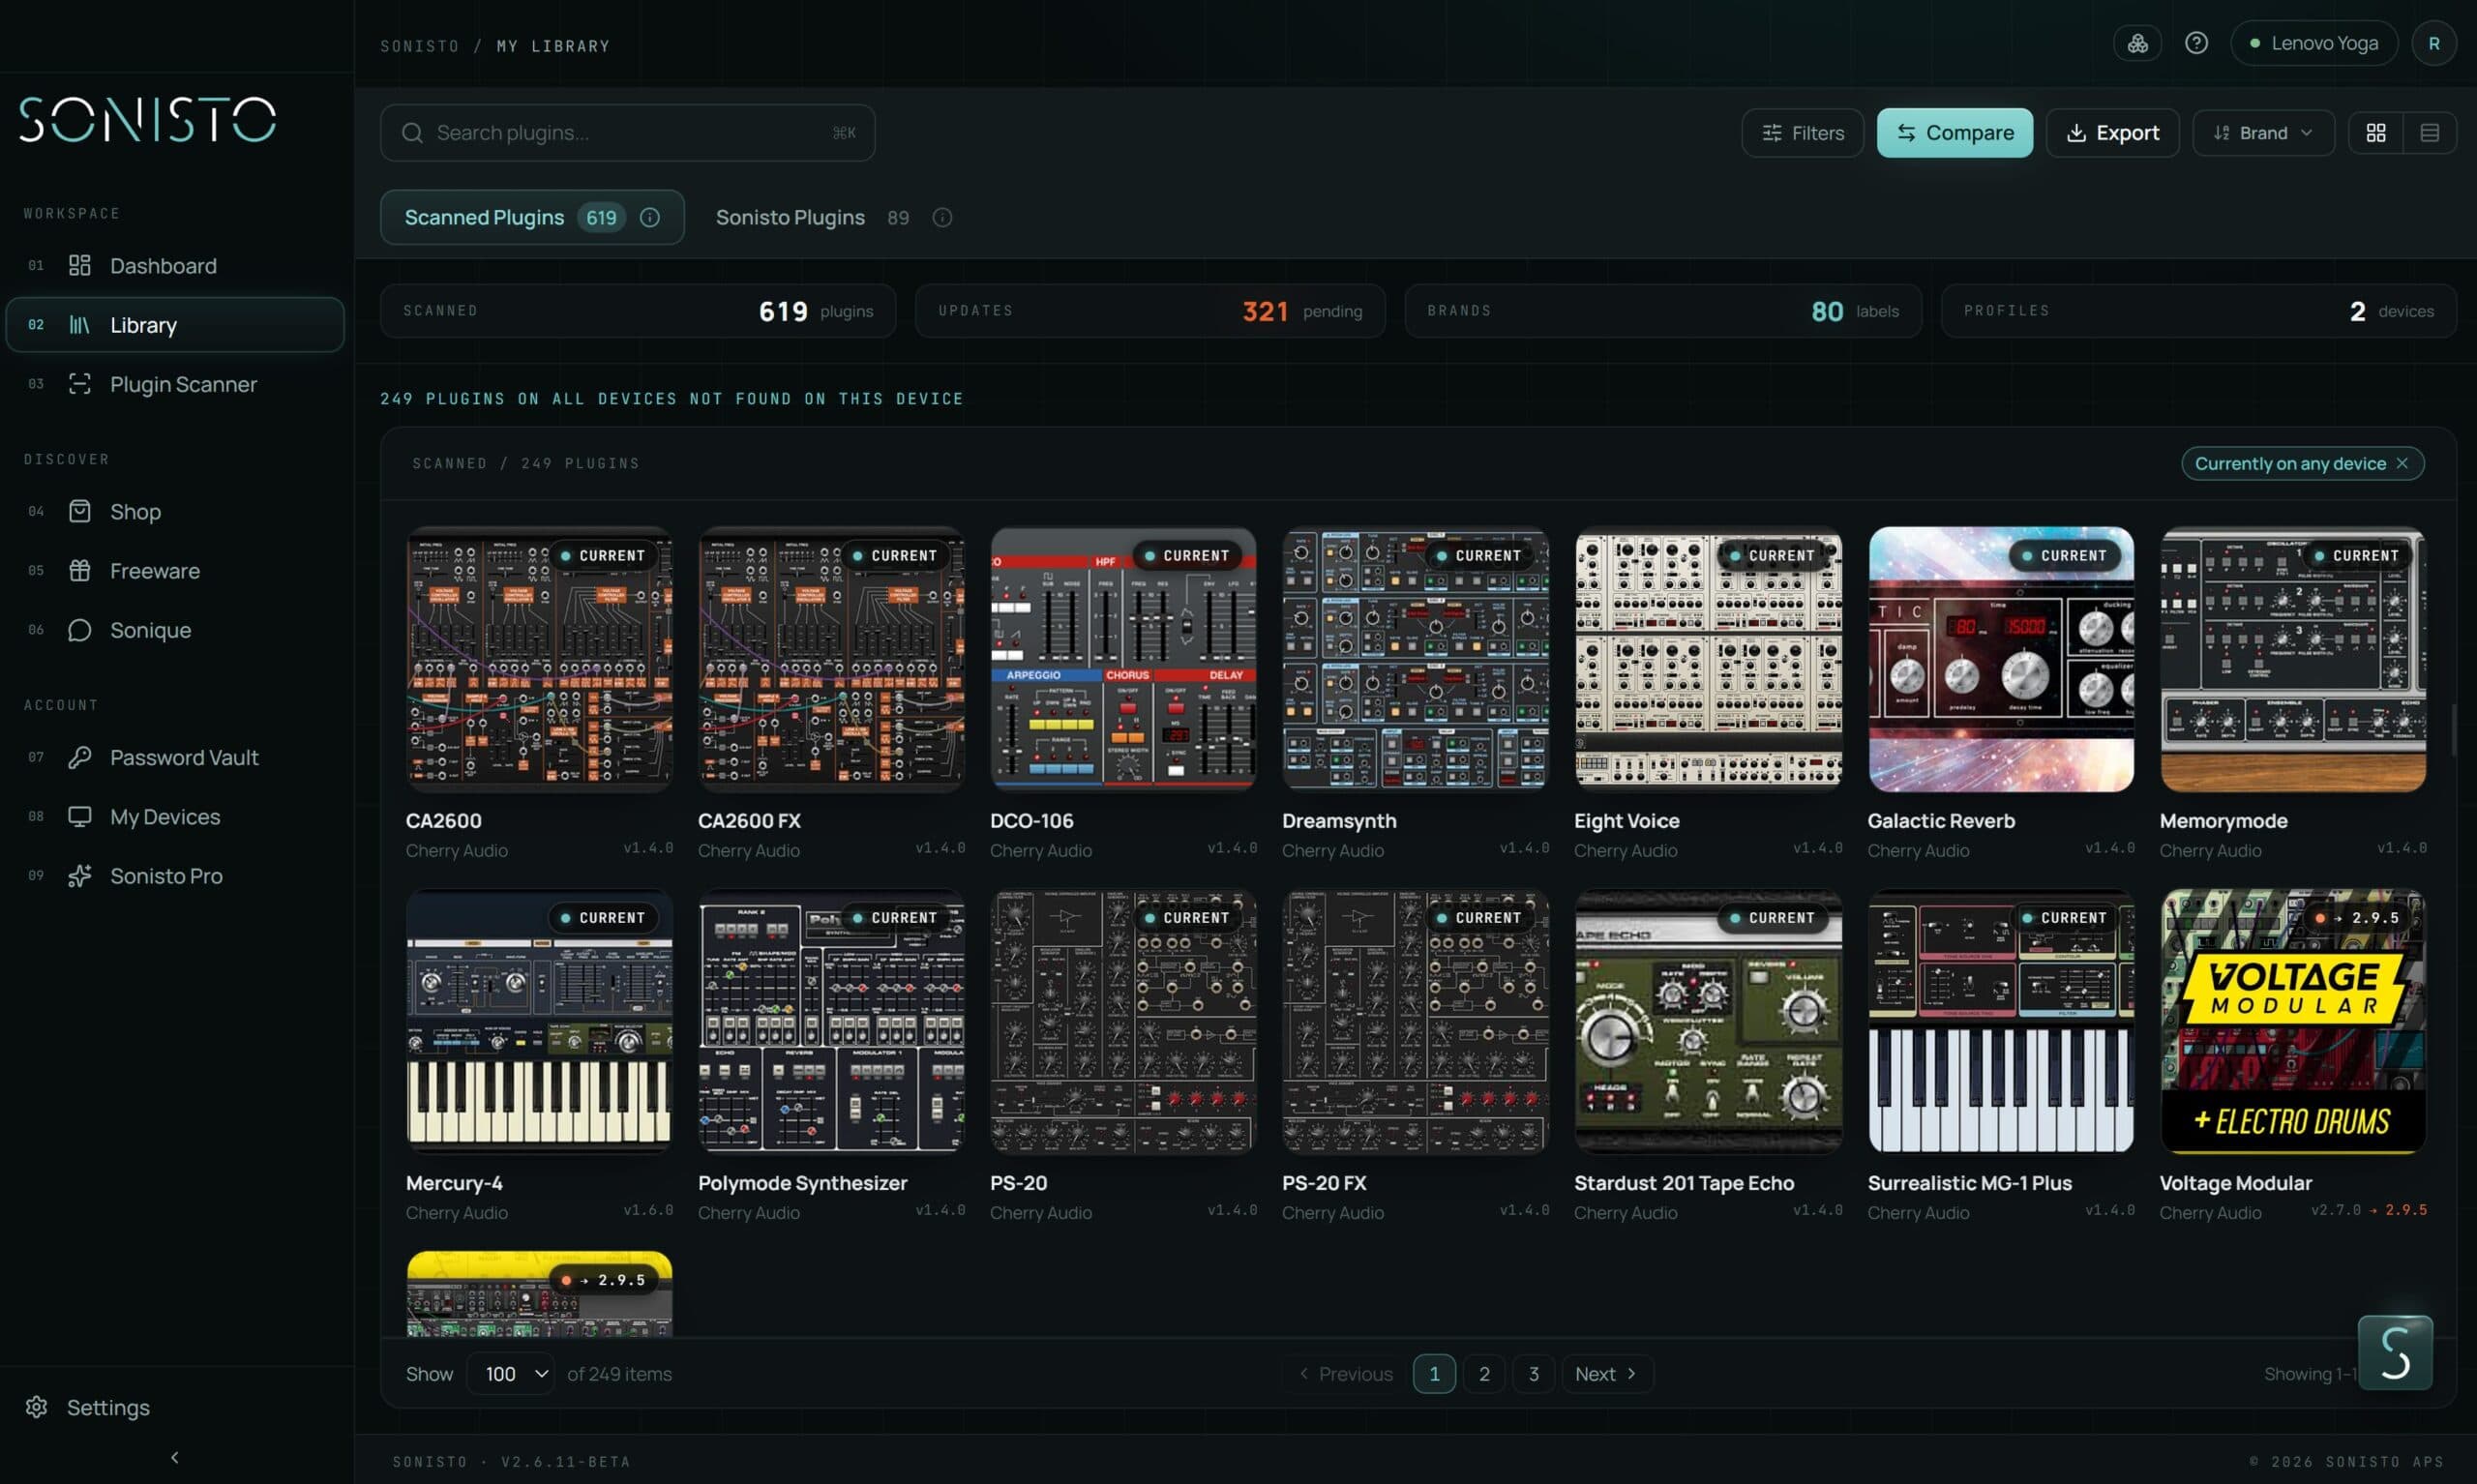Open the Galactic Reverb plugin thumbnail
The width and height of the screenshot is (2477, 1484).
(x=2000, y=660)
